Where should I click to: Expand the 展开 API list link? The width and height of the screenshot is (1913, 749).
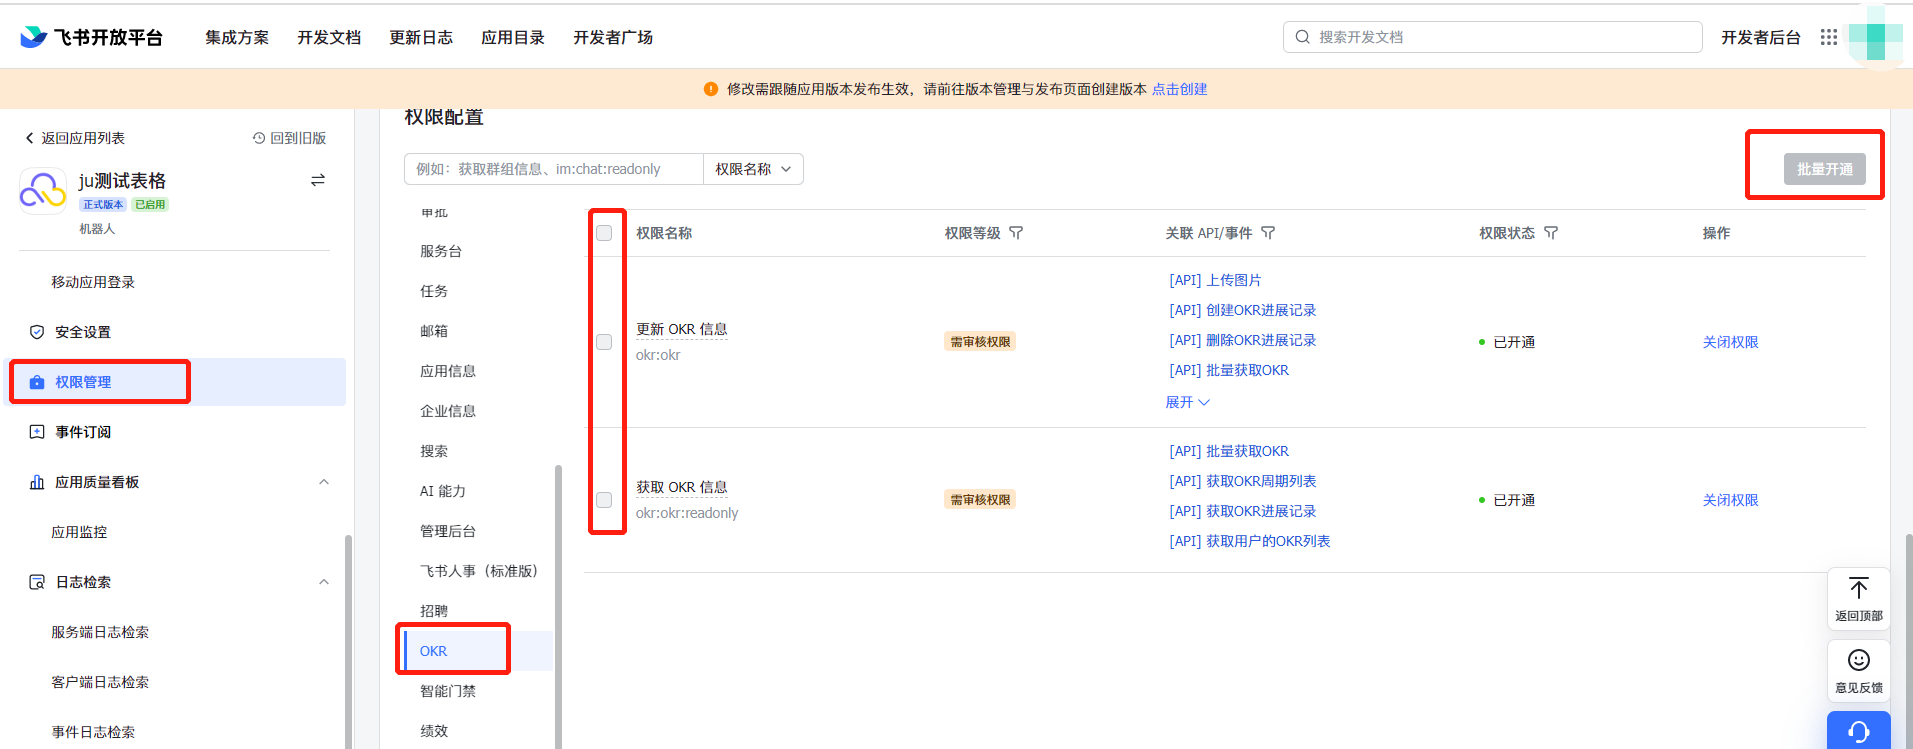(x=1187, y=402)
